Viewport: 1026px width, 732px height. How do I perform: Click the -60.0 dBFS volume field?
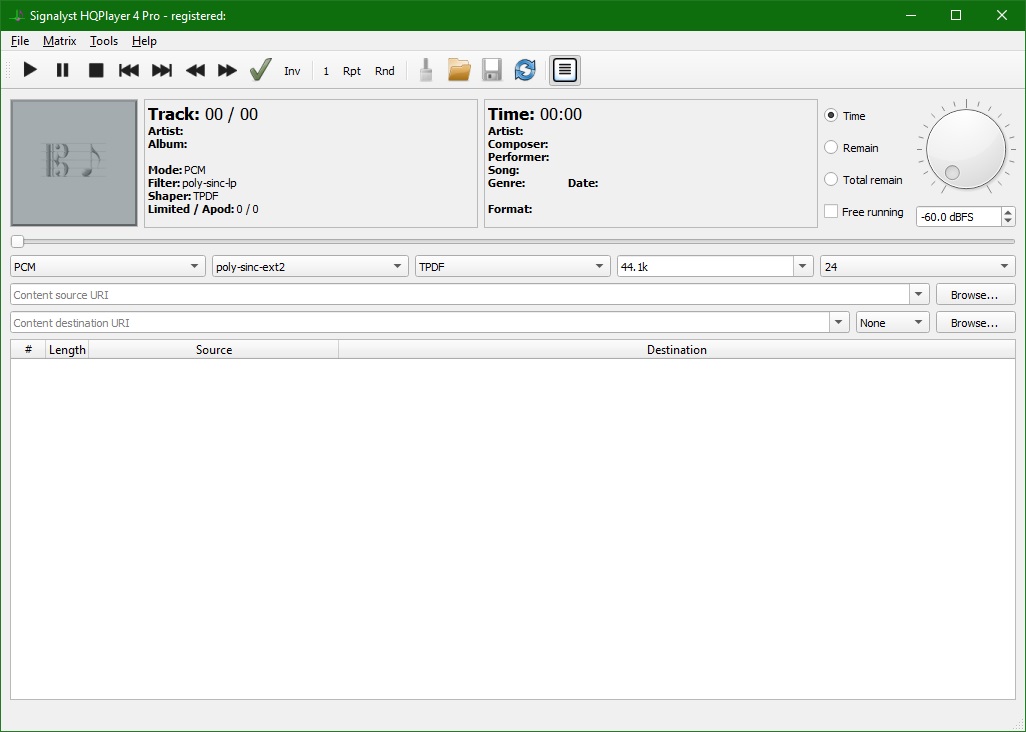(959, 217)
